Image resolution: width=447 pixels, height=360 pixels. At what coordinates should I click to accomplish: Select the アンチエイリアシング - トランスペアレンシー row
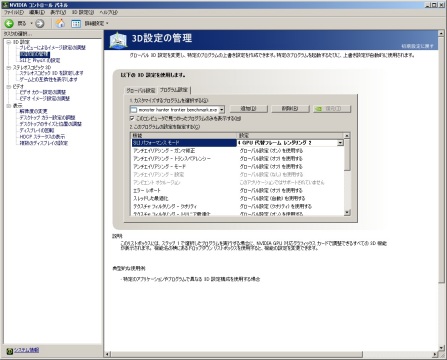pyautogui.click(x=237, y=159)
